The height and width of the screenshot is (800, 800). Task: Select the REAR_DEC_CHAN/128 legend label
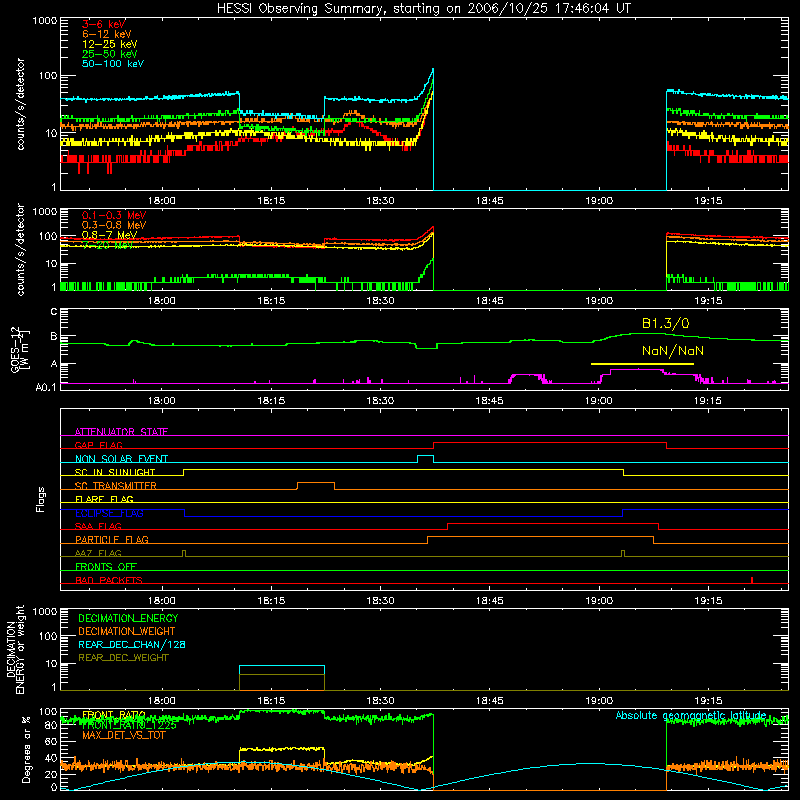click(x=132, y=645)
